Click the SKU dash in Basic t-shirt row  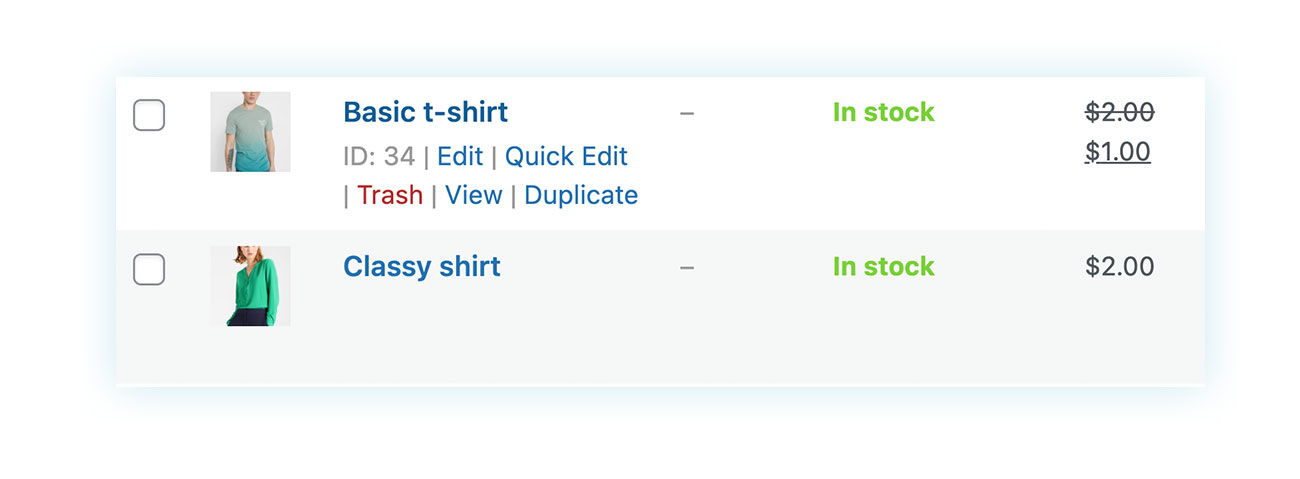[687, 113]
